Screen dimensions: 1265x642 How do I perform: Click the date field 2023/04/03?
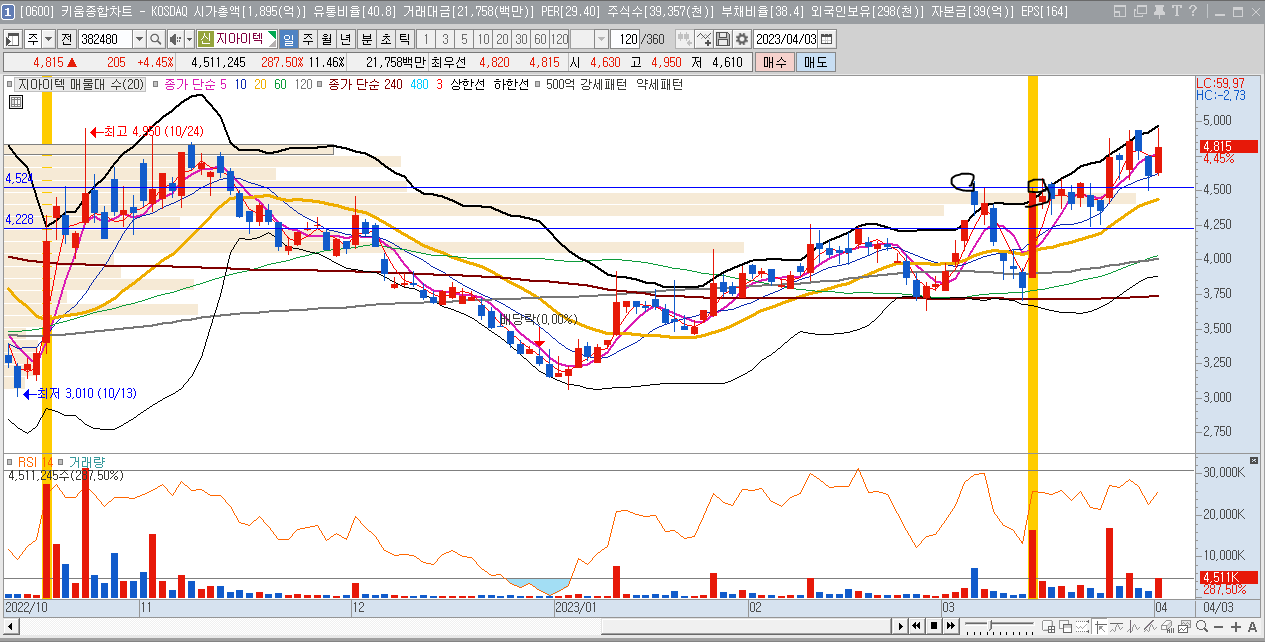787,39
